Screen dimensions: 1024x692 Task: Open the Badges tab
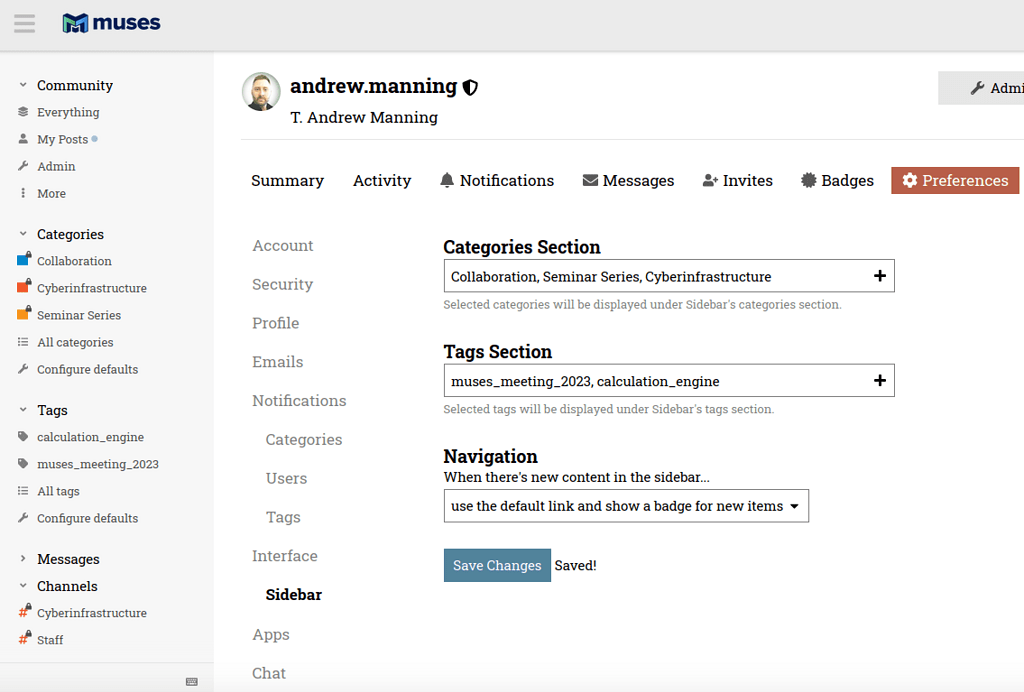click(837, 180)
